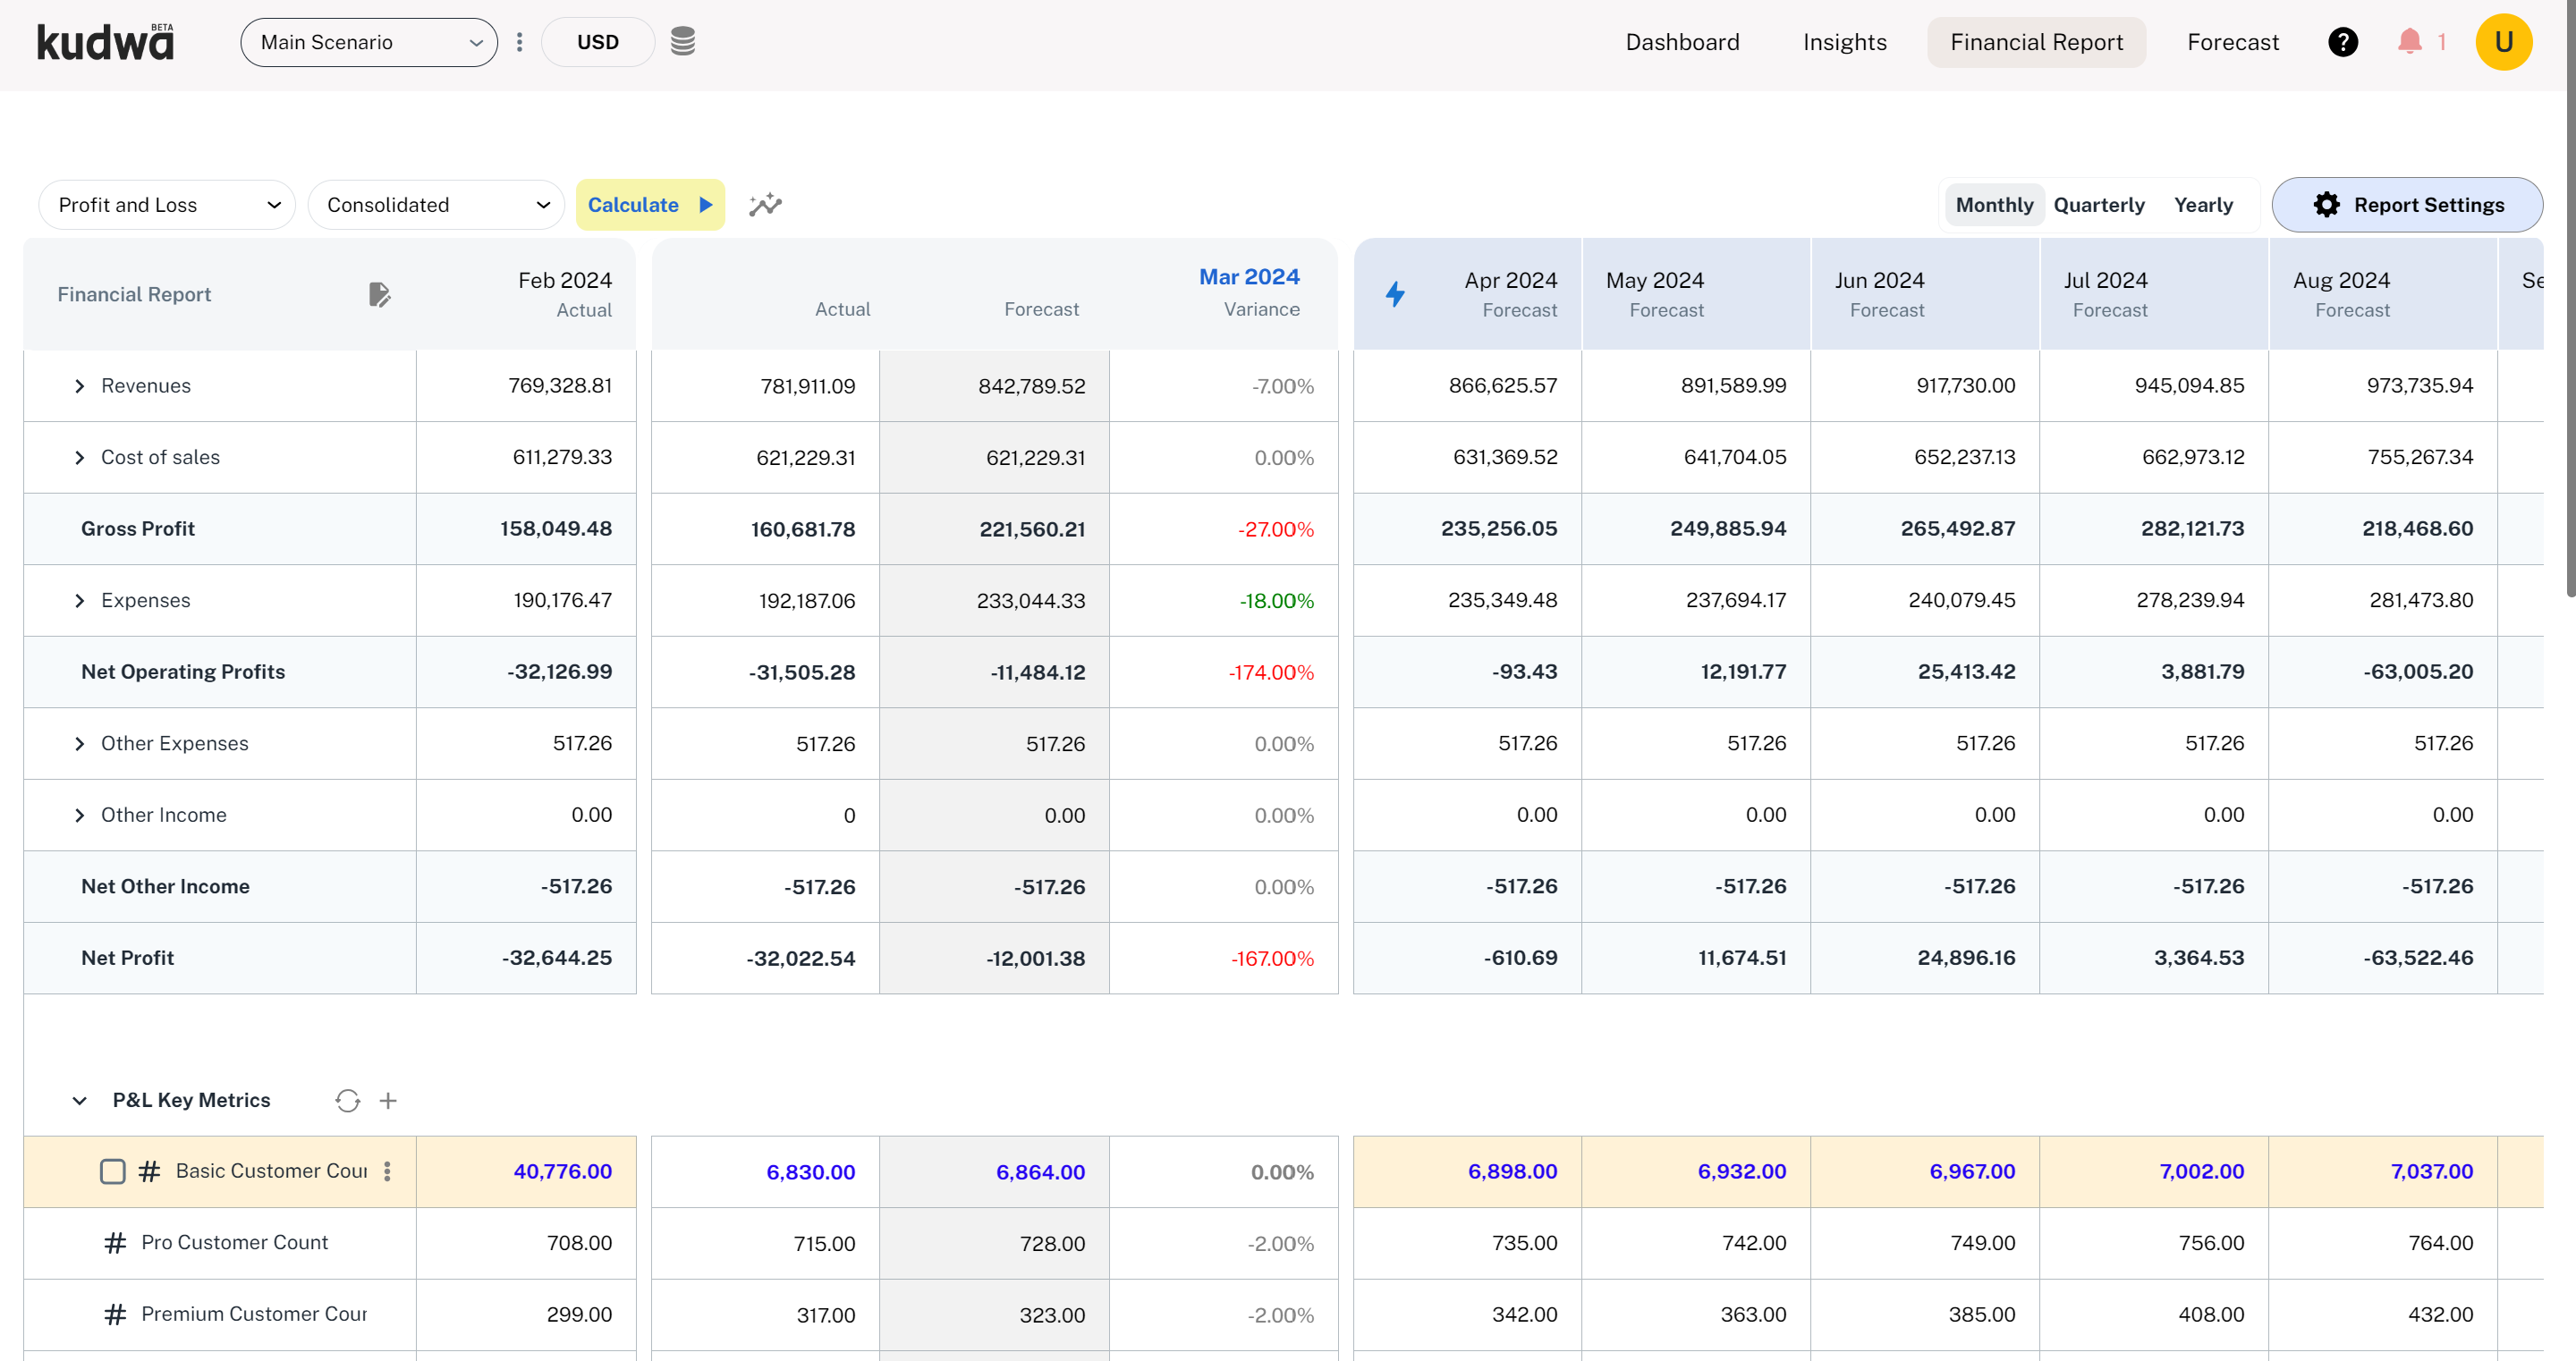Expand the Revenues row
This screenshot has height=1361, width=2576.
(x=80, y=386)
